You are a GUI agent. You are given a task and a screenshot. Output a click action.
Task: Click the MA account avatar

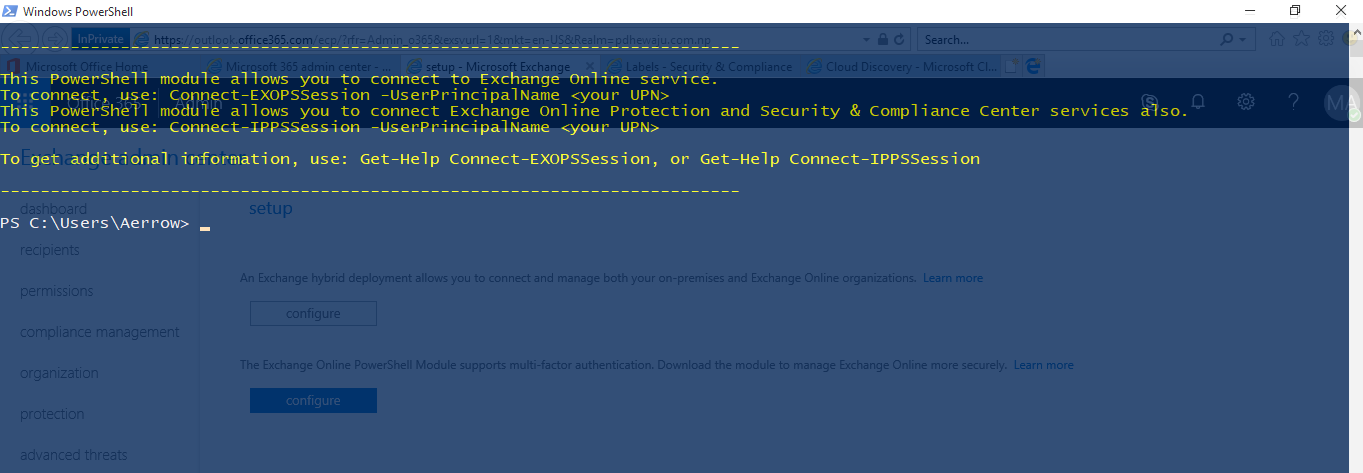pos(1340,102)
